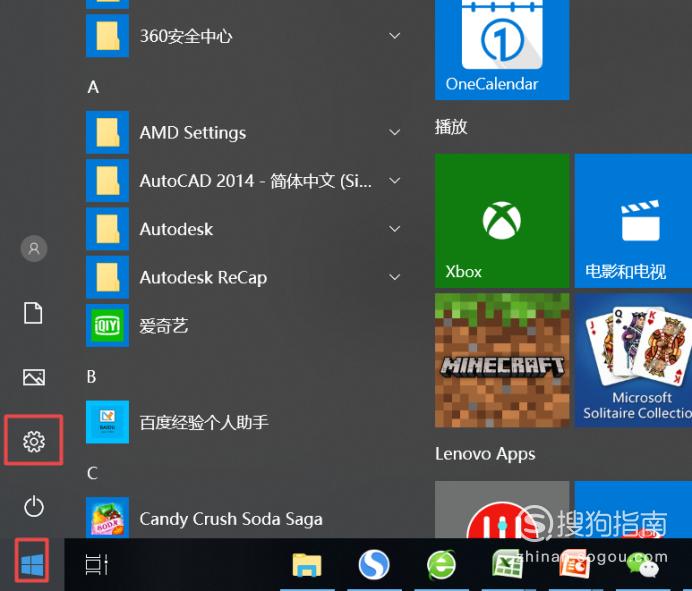Launch File Explorer from taskbar
The image size is (692, 591).
(x=307, y=565)
